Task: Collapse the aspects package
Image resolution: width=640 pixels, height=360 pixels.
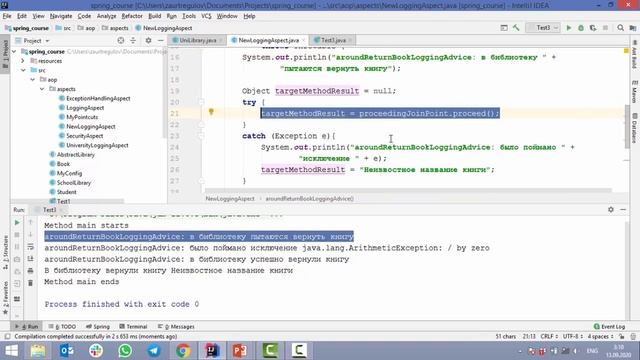Action: (x=42, y=89)
